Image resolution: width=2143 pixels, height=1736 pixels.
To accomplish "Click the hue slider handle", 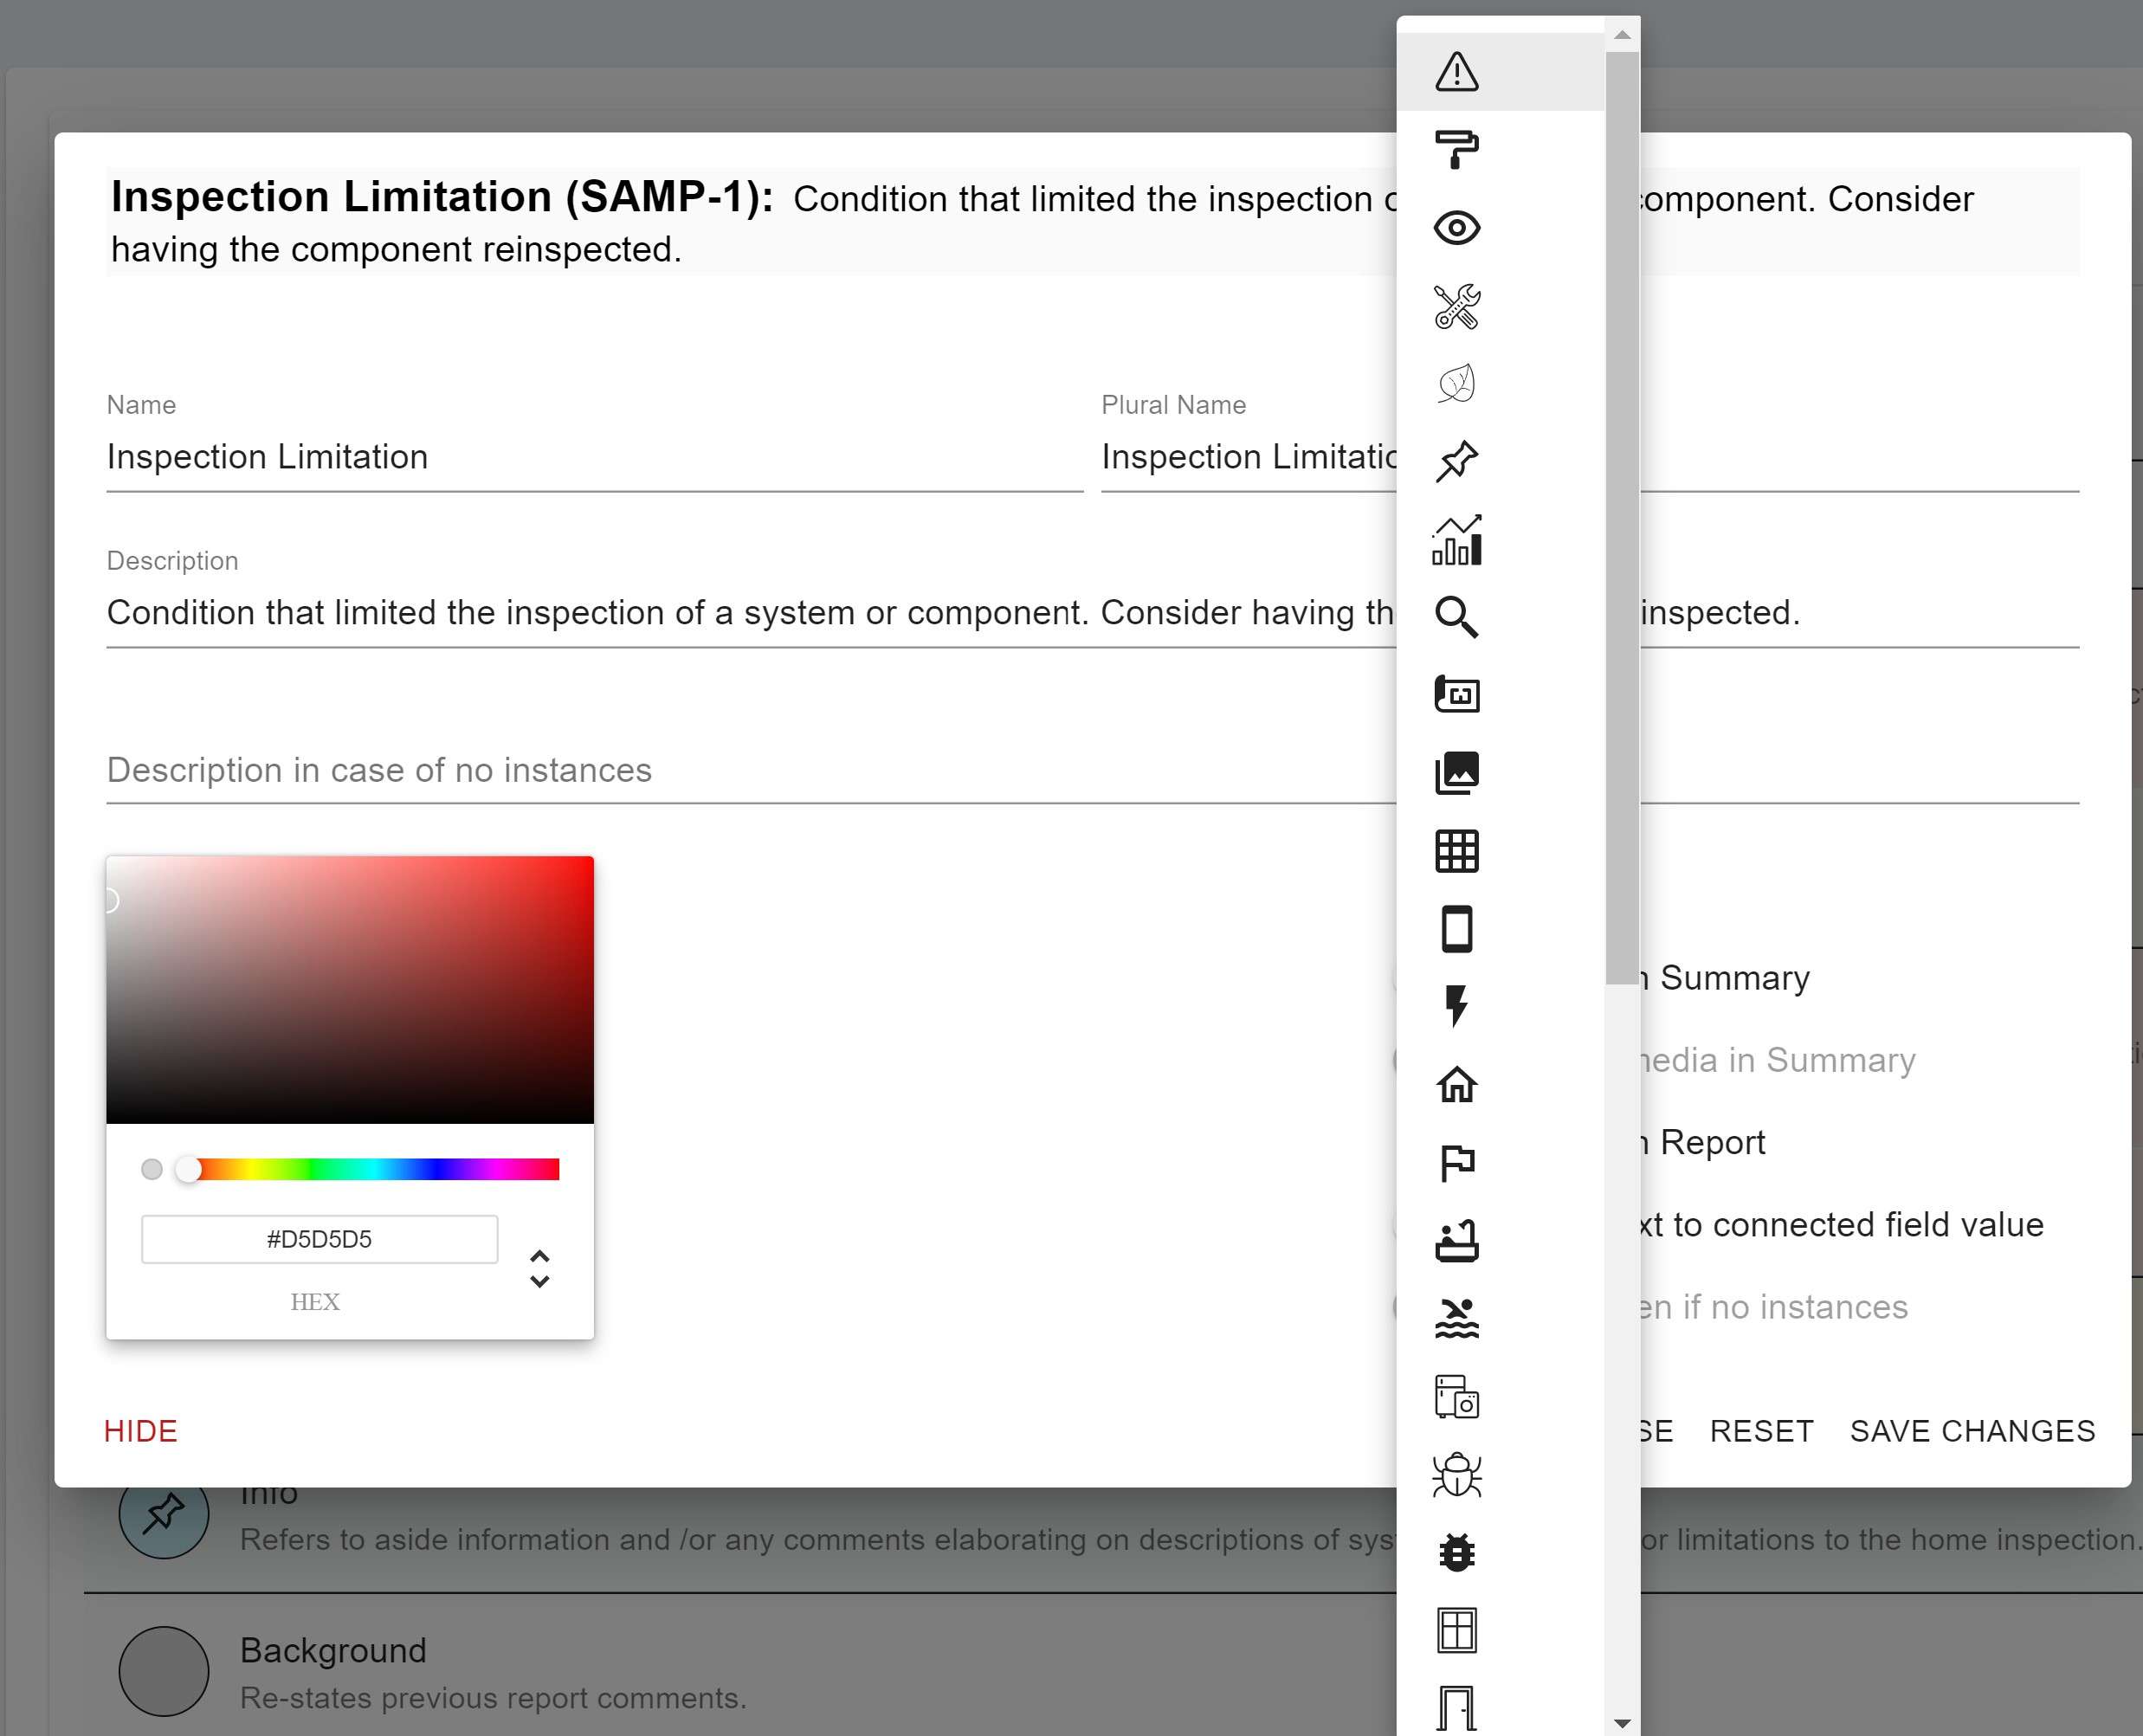I will [x=188, y=1169].
